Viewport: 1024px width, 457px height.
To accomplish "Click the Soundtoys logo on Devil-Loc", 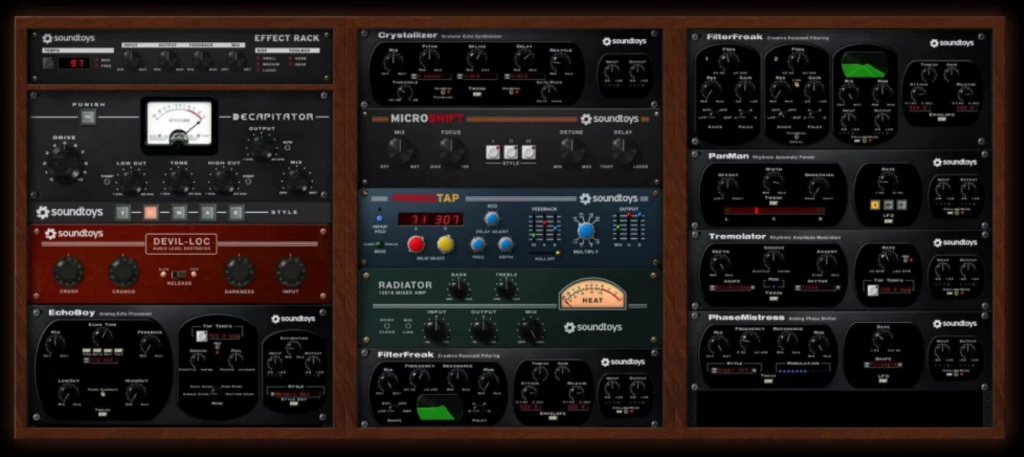I will [74, 234].
